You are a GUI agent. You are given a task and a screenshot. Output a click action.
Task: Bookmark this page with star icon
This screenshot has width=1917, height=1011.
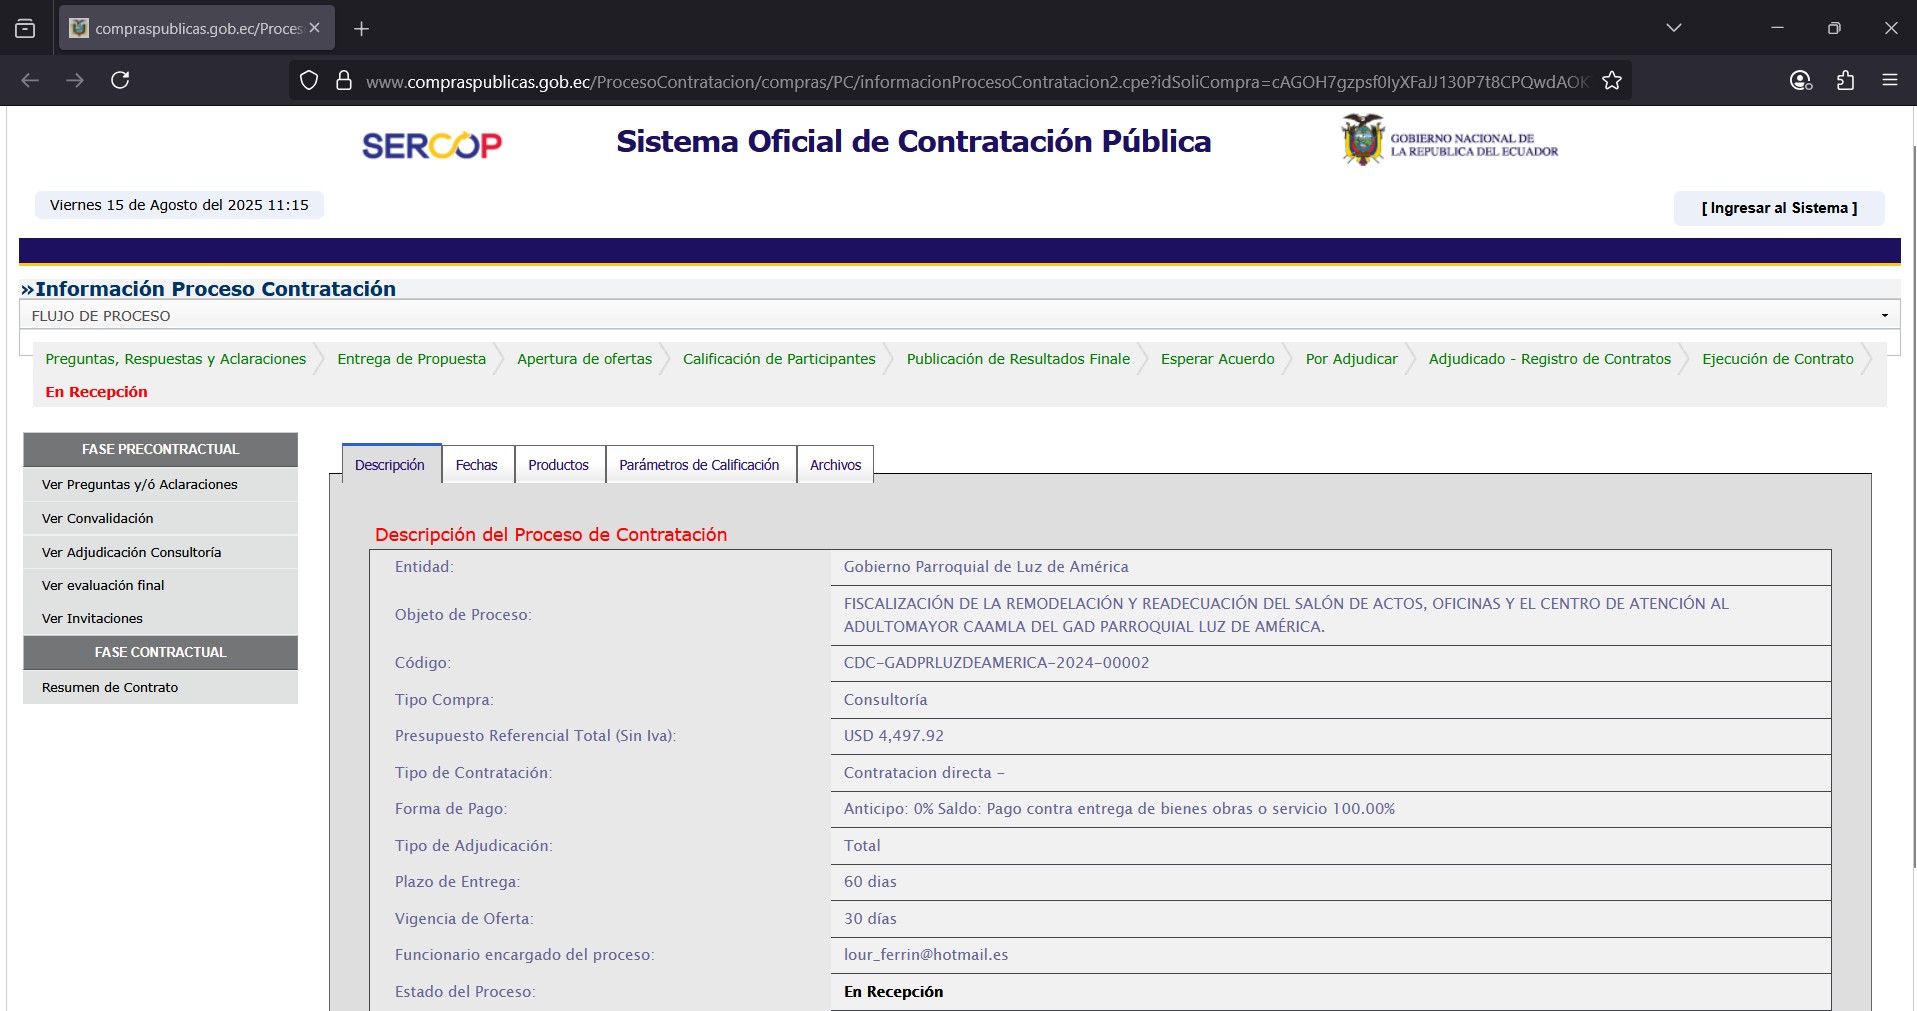tap(1611, 81)
